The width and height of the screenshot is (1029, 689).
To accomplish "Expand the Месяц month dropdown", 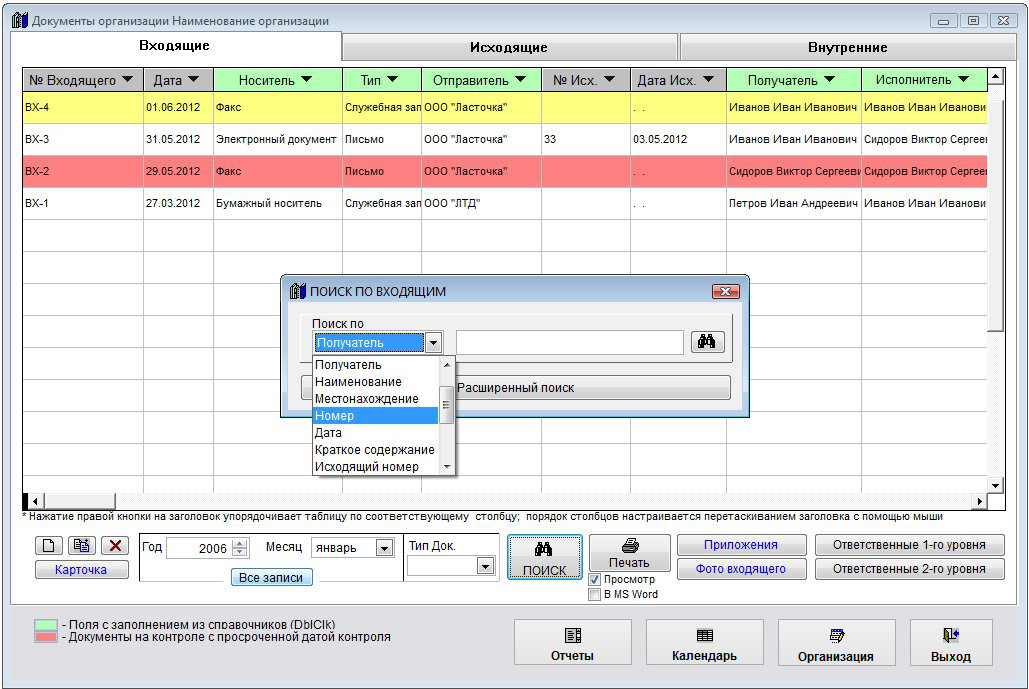I will point(384,548).
